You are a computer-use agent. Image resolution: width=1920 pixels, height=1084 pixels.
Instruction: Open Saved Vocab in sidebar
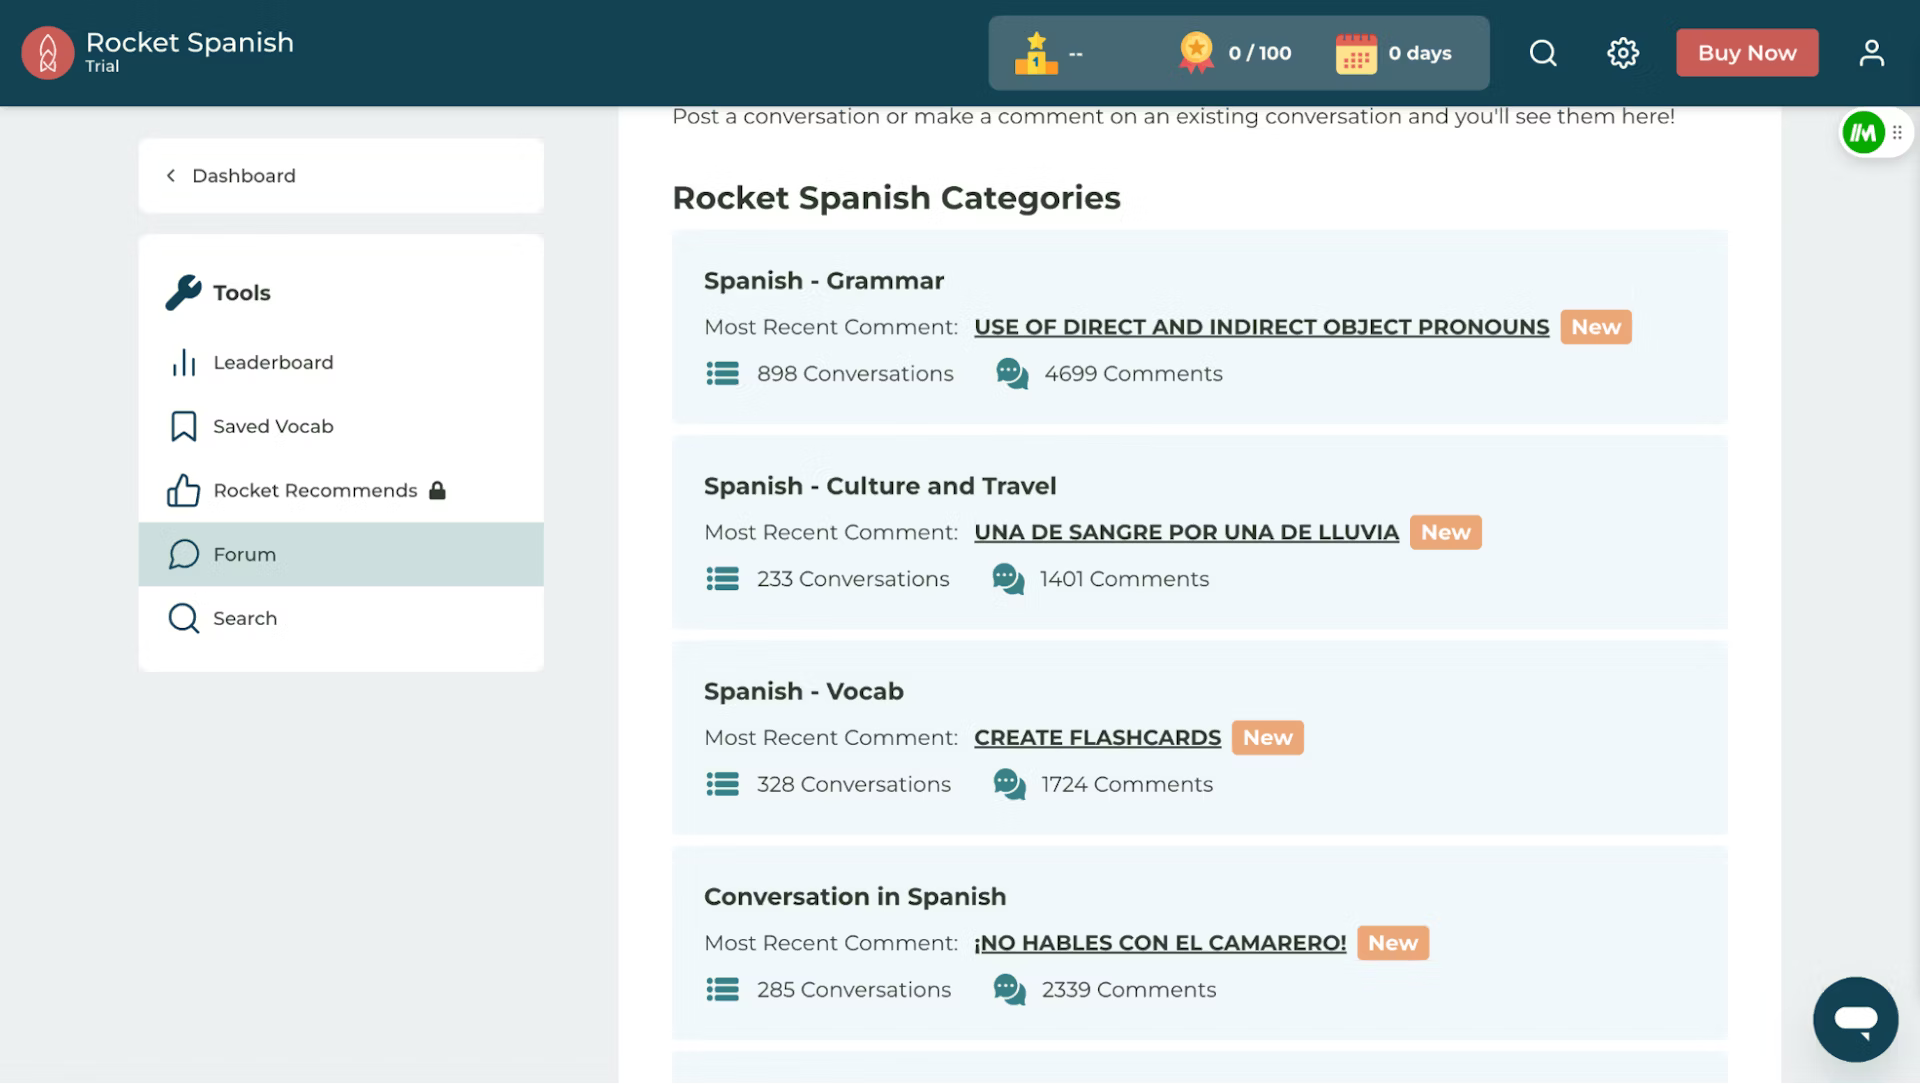pyautogui.click(x=341, y=426)
